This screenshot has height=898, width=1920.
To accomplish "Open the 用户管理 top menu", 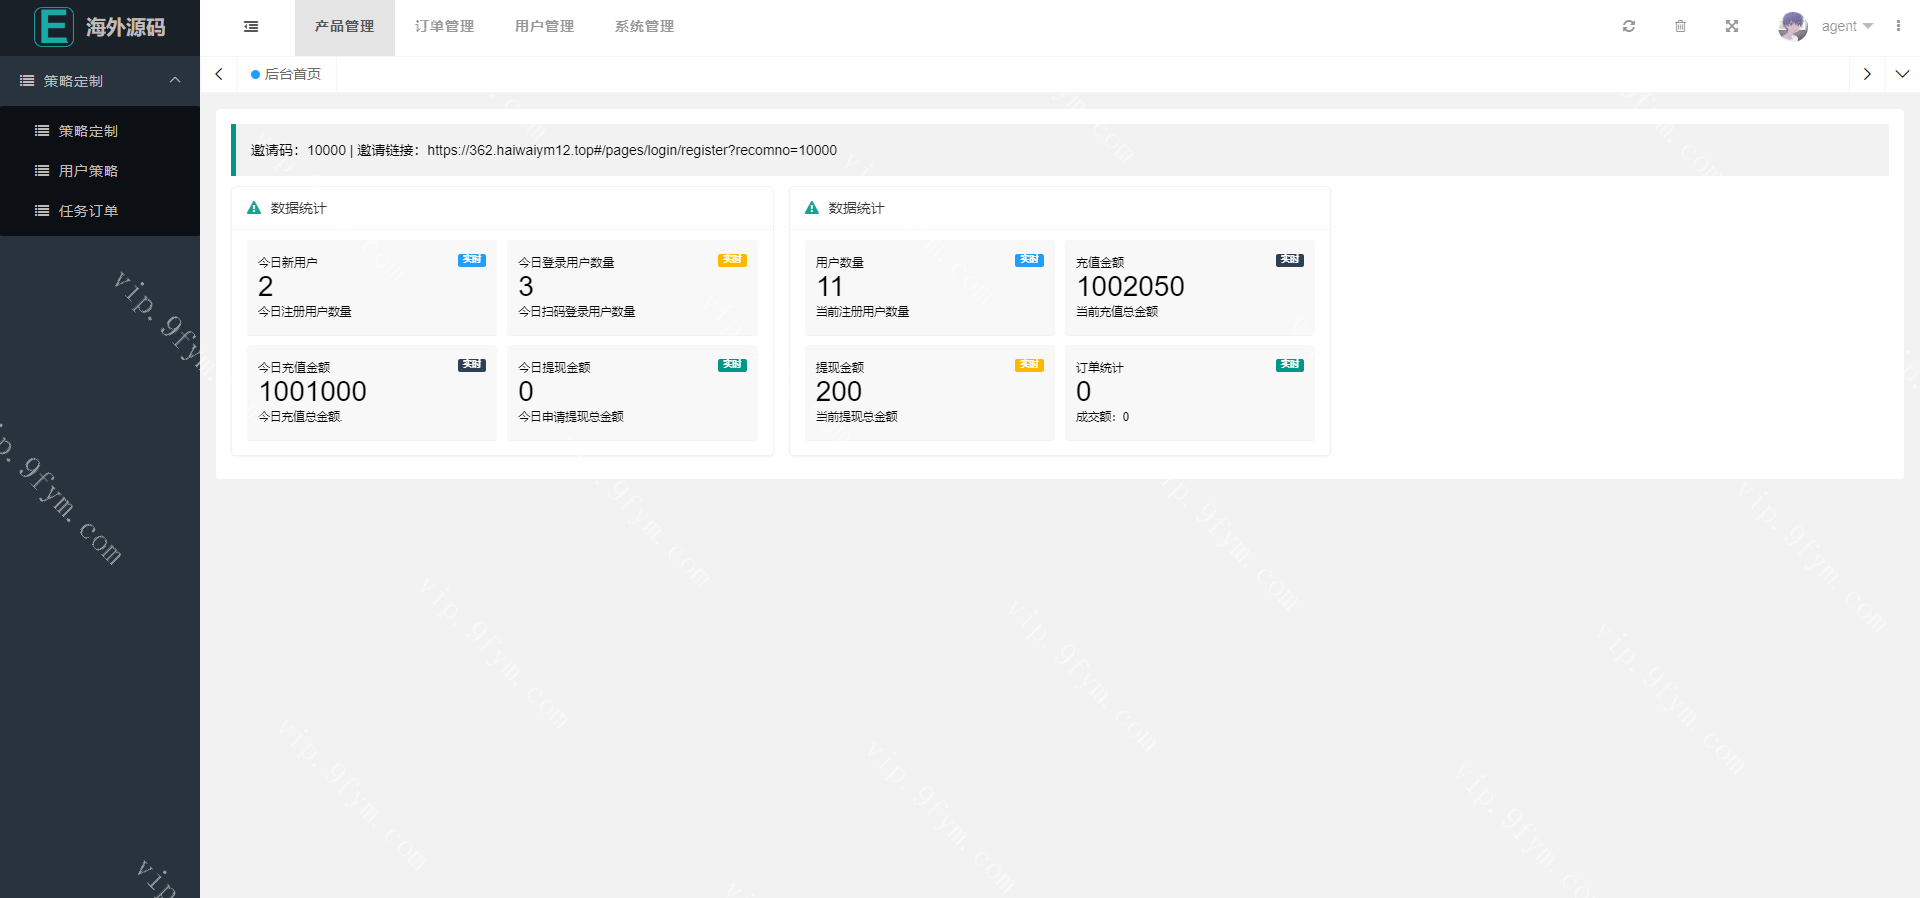I will [x=544, y=27].
